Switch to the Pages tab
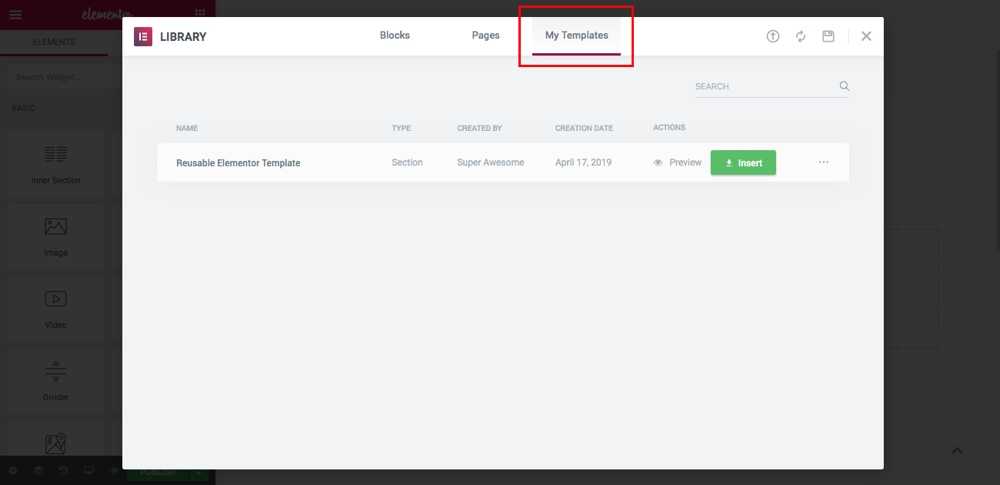 click(485, 35)
